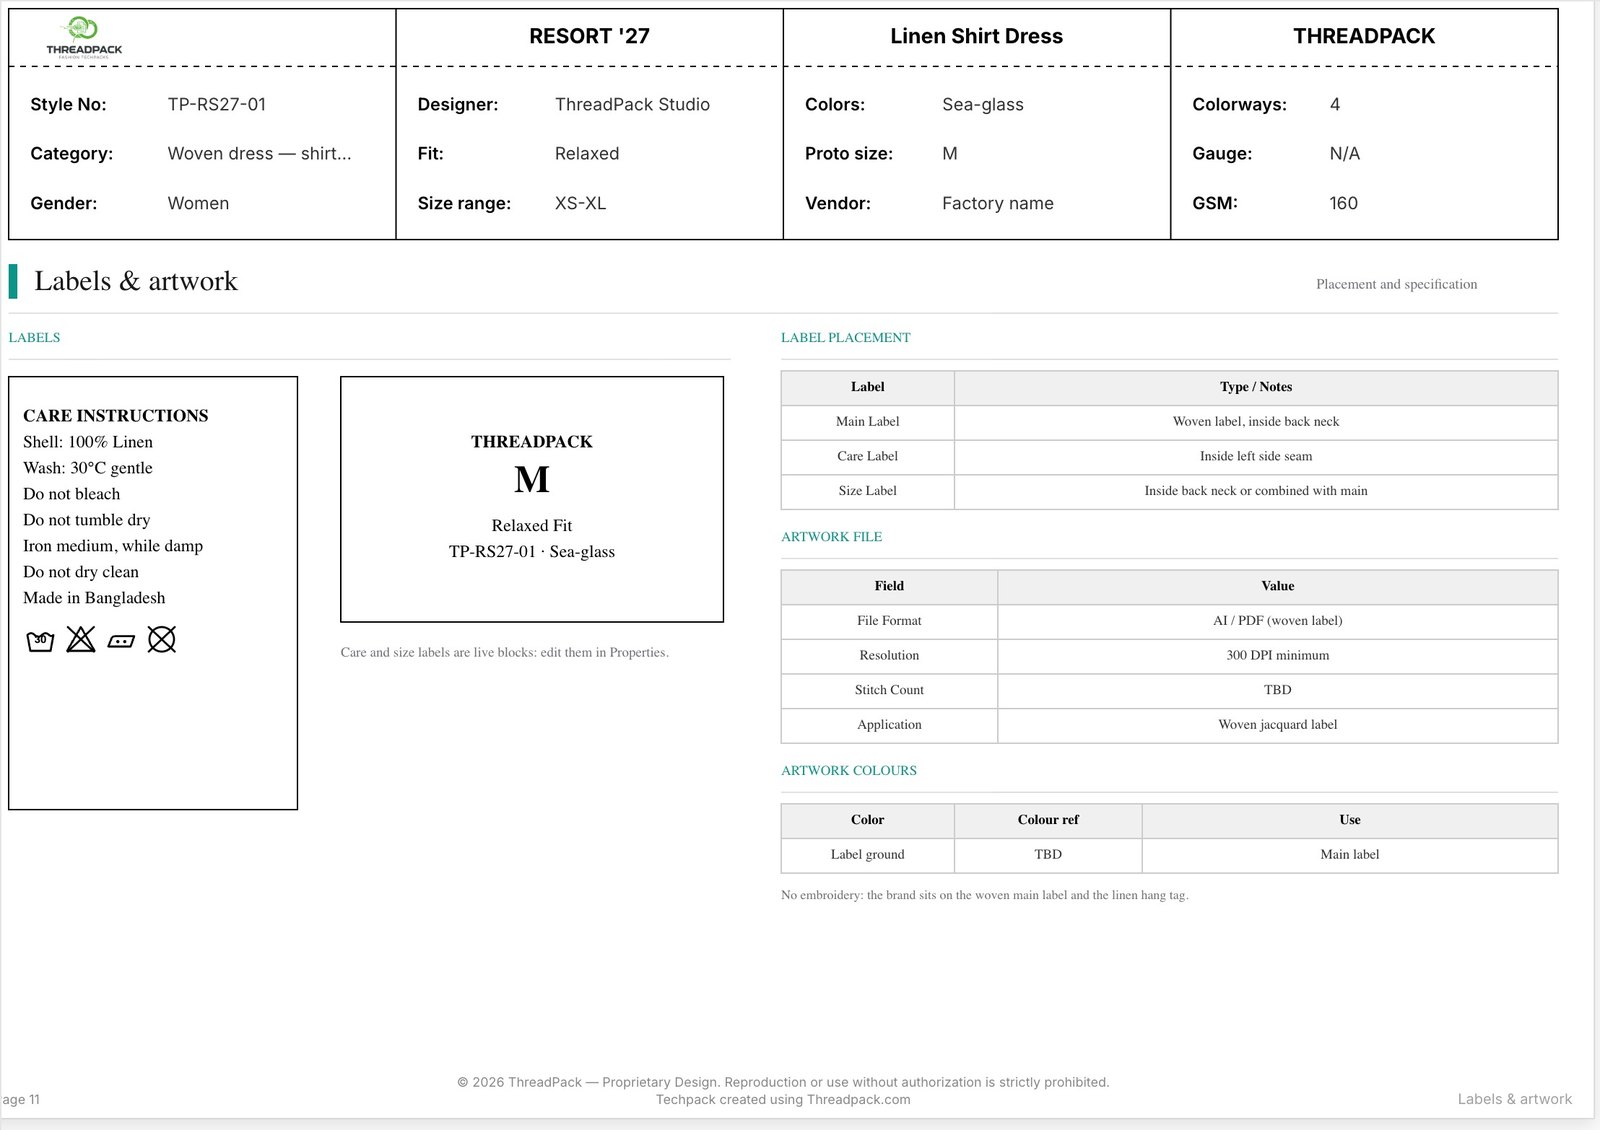Click the Designer value ThreadPack Studio
Image resolution: width=1600 pixels, height=1130 pixels.
[632, 104]
